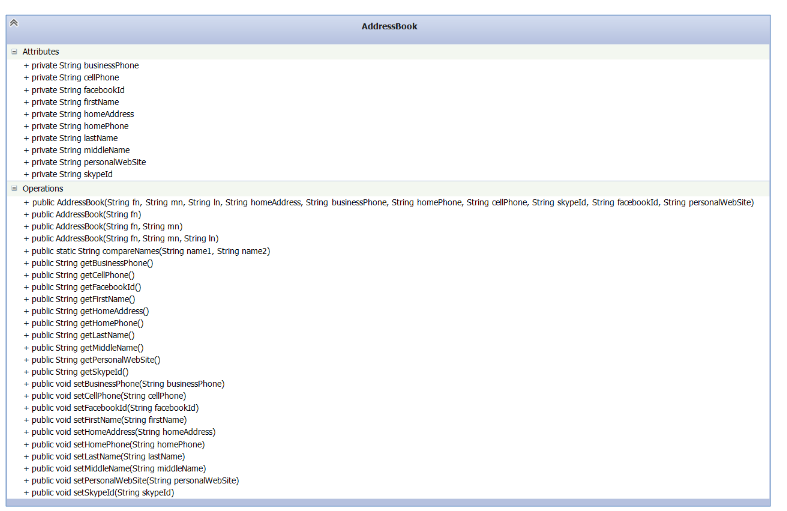
Task: Select operation setBusinessPhone(String businessPhone)
Action: [x=124, y=384]
